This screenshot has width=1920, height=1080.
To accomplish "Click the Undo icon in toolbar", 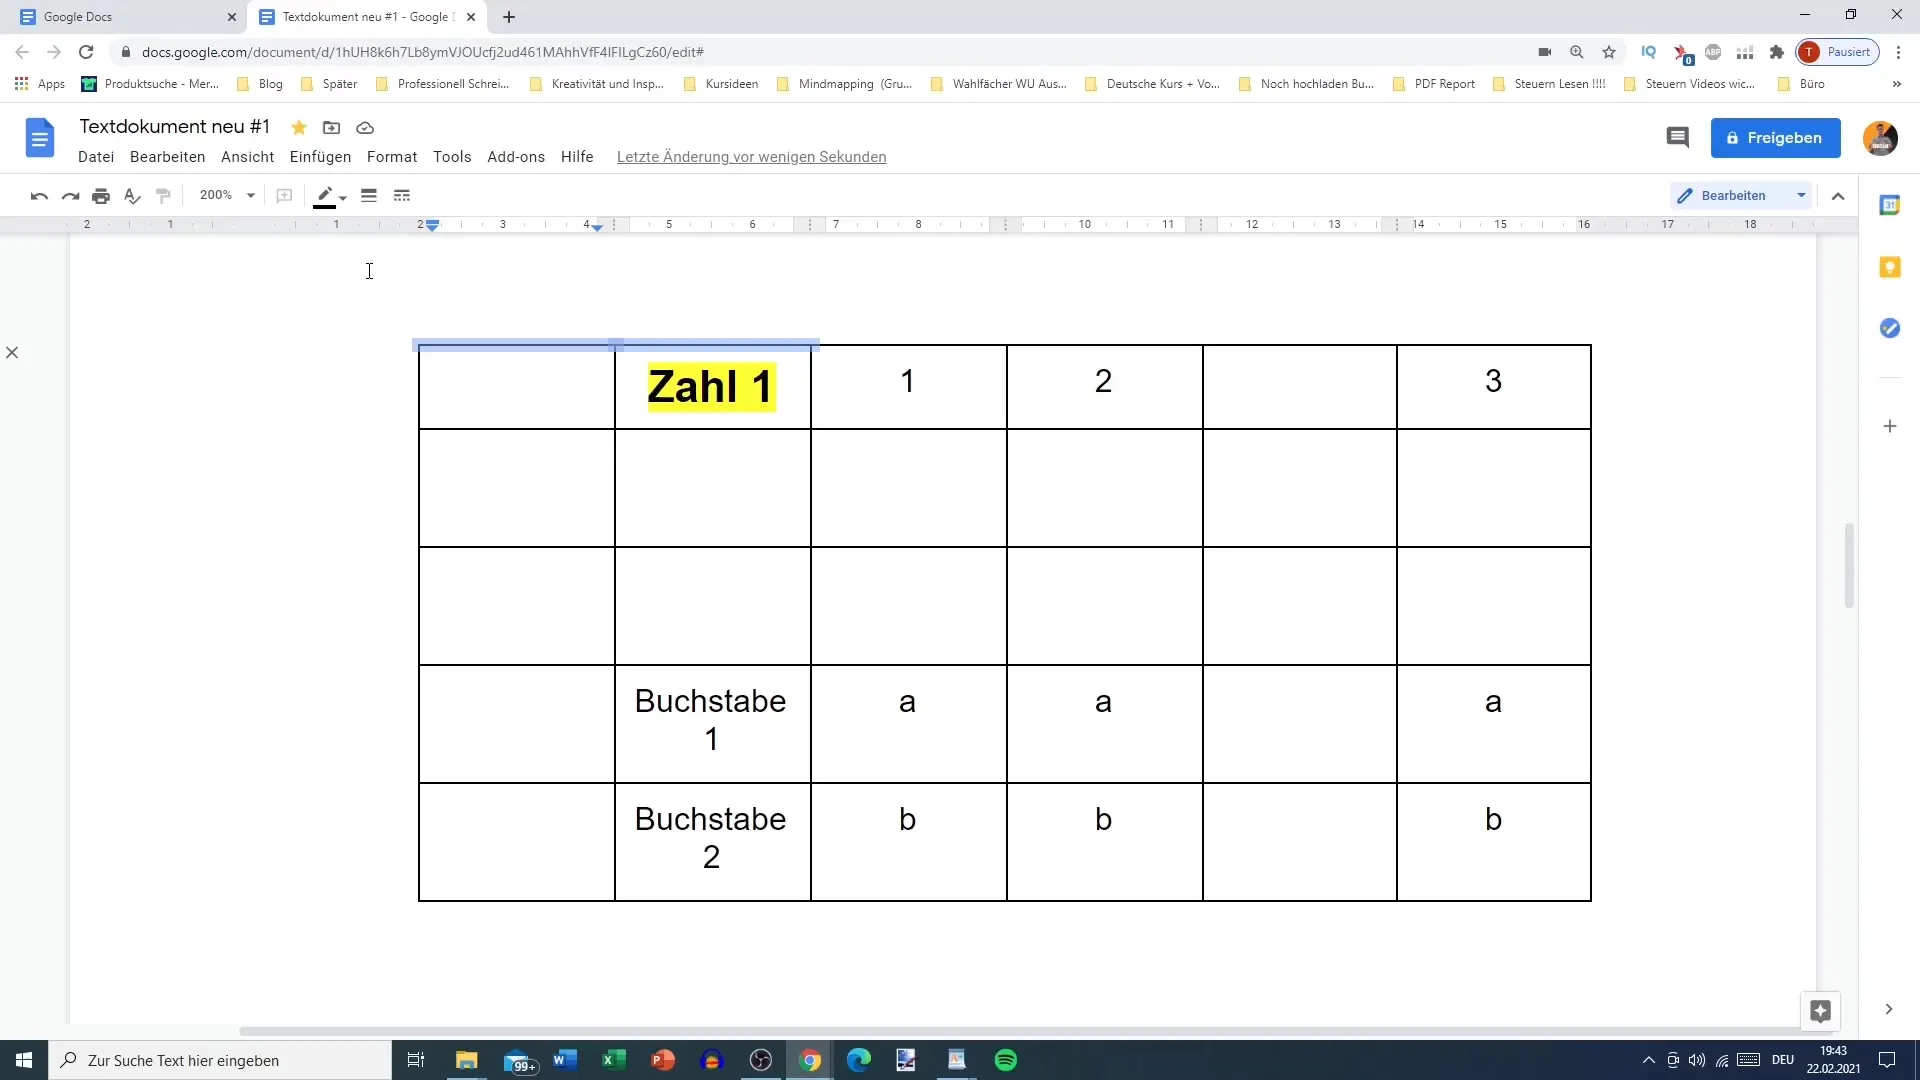I will tap(40, 195).
